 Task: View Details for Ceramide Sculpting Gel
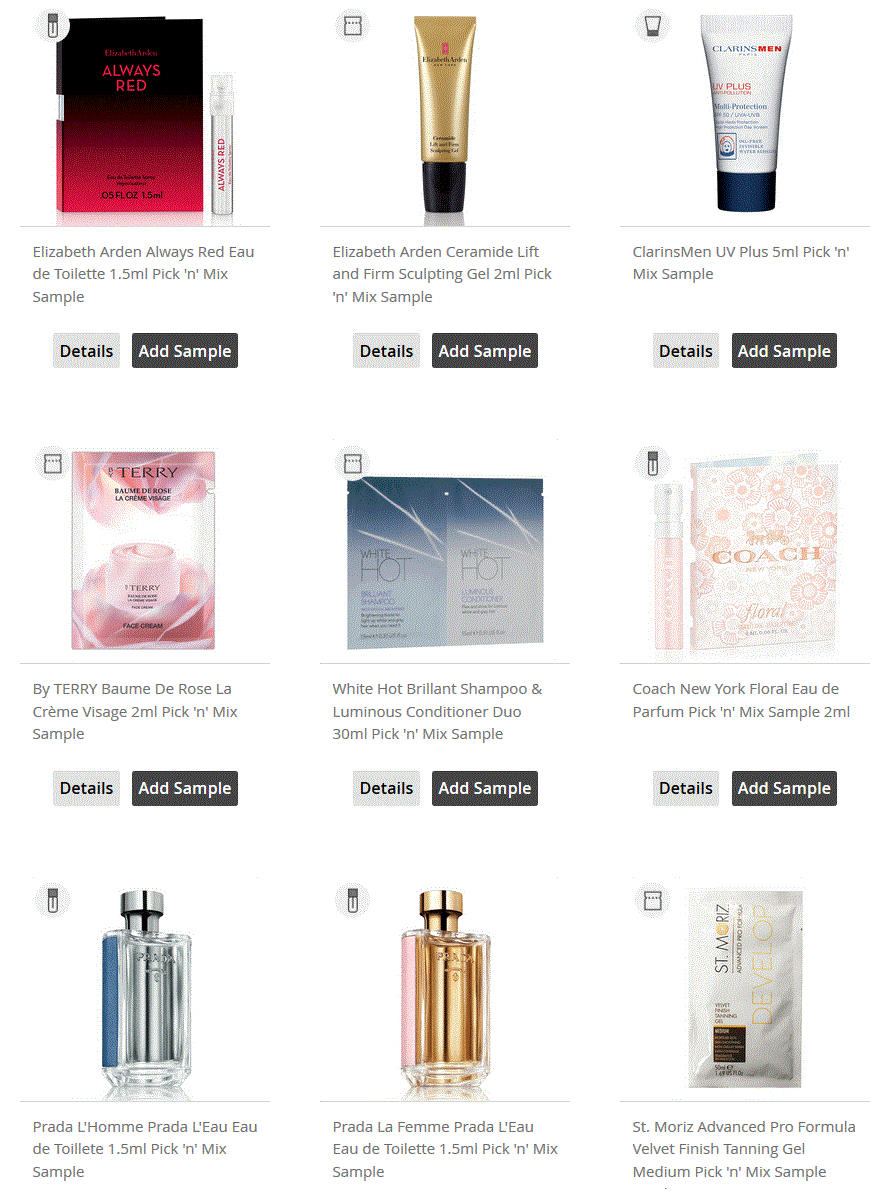click(x=386, y=351)
